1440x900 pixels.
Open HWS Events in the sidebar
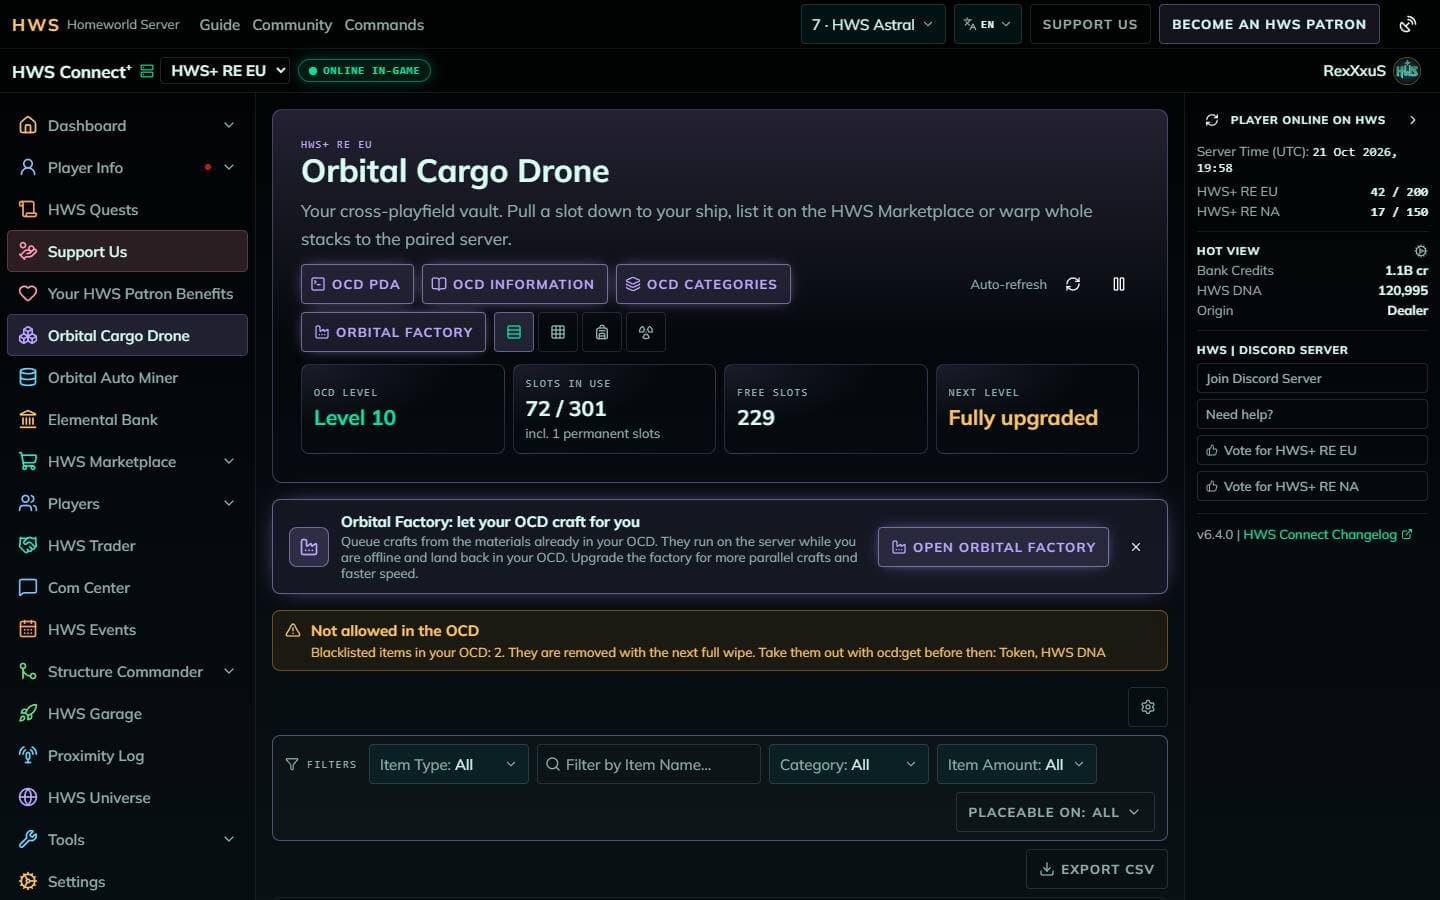[x=127, y=630]
